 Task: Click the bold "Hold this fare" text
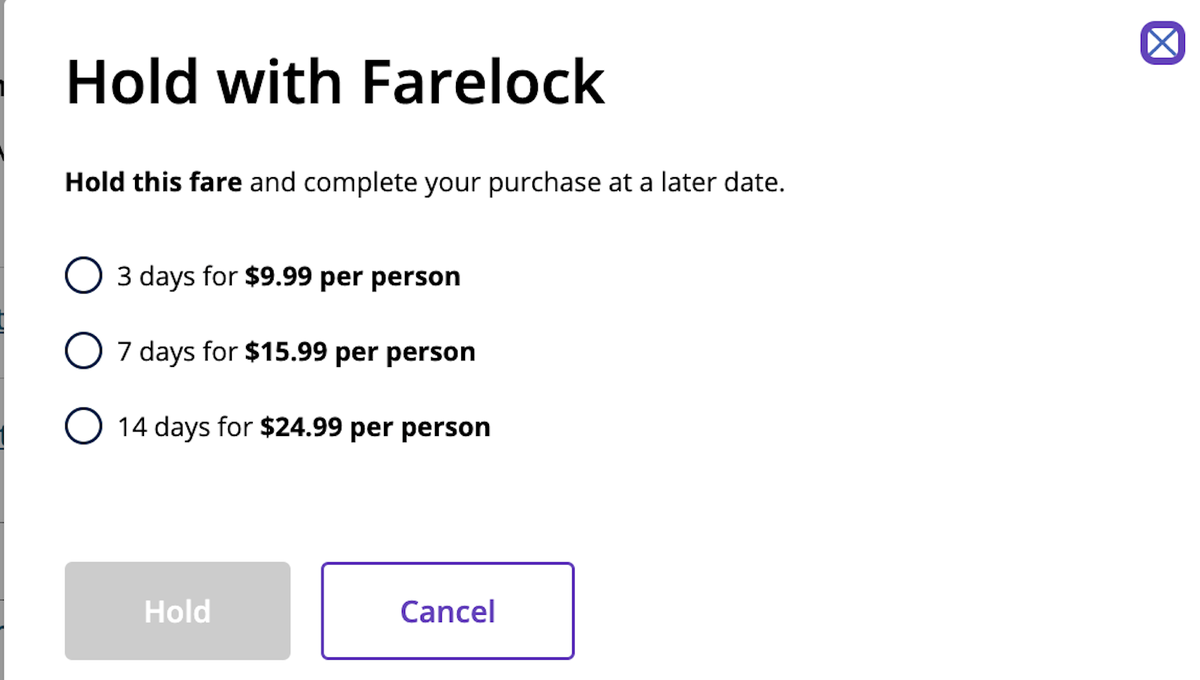tap(153, 183)
